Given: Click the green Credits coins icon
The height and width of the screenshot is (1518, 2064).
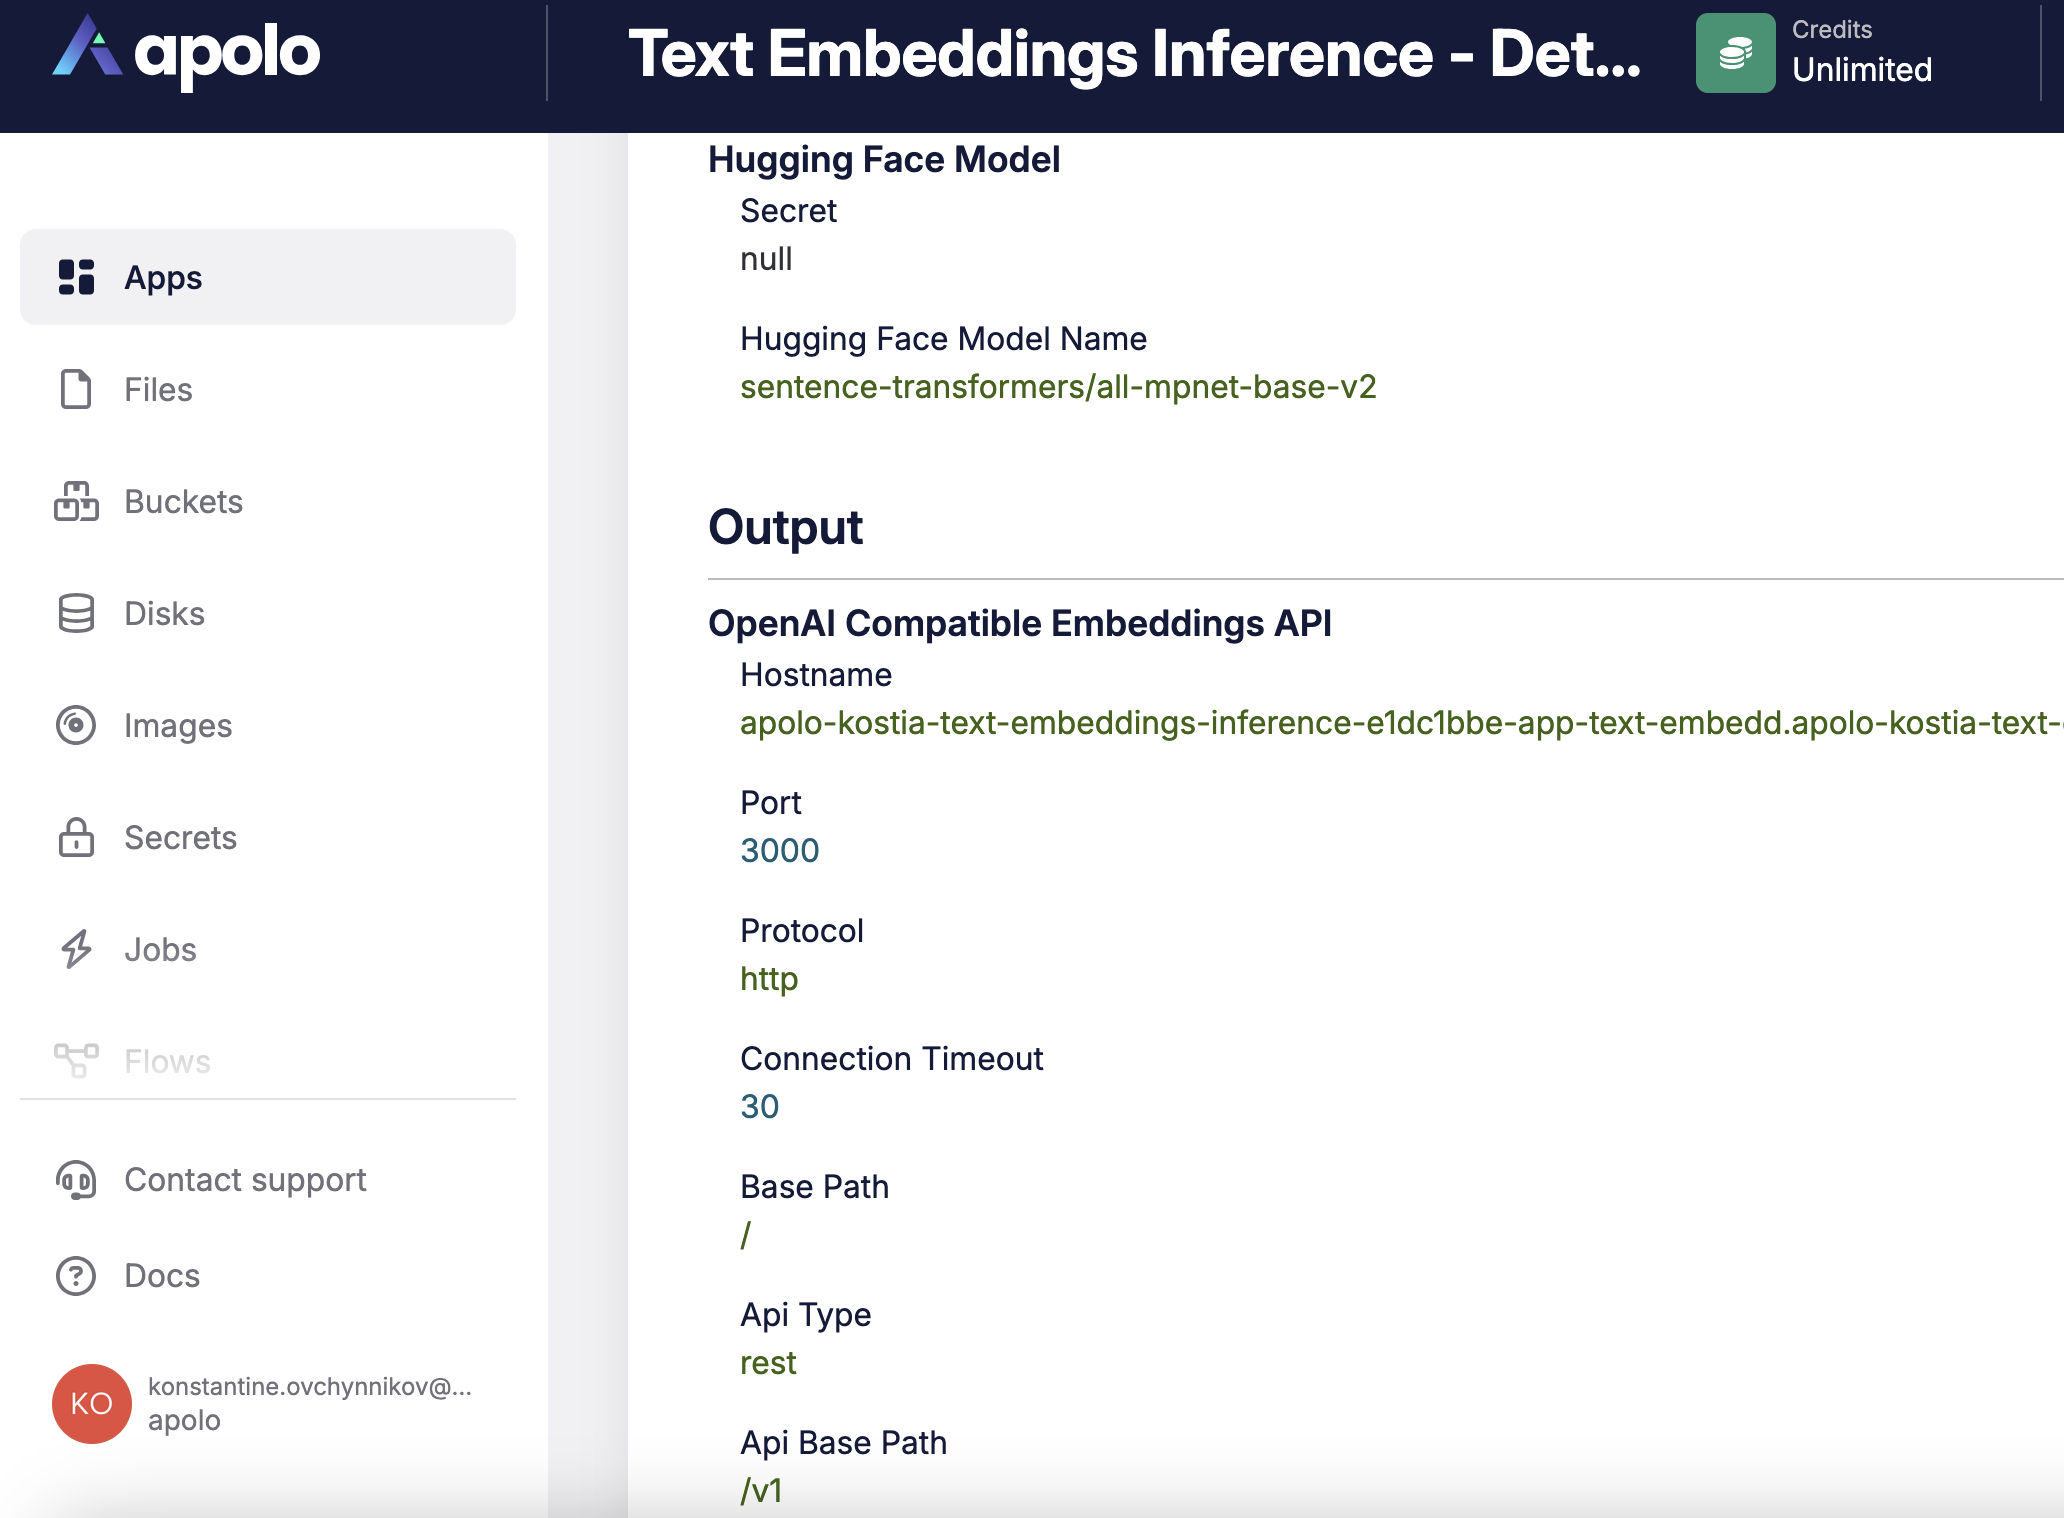Looking at the screenshot, I should [x=1735, y=53].
